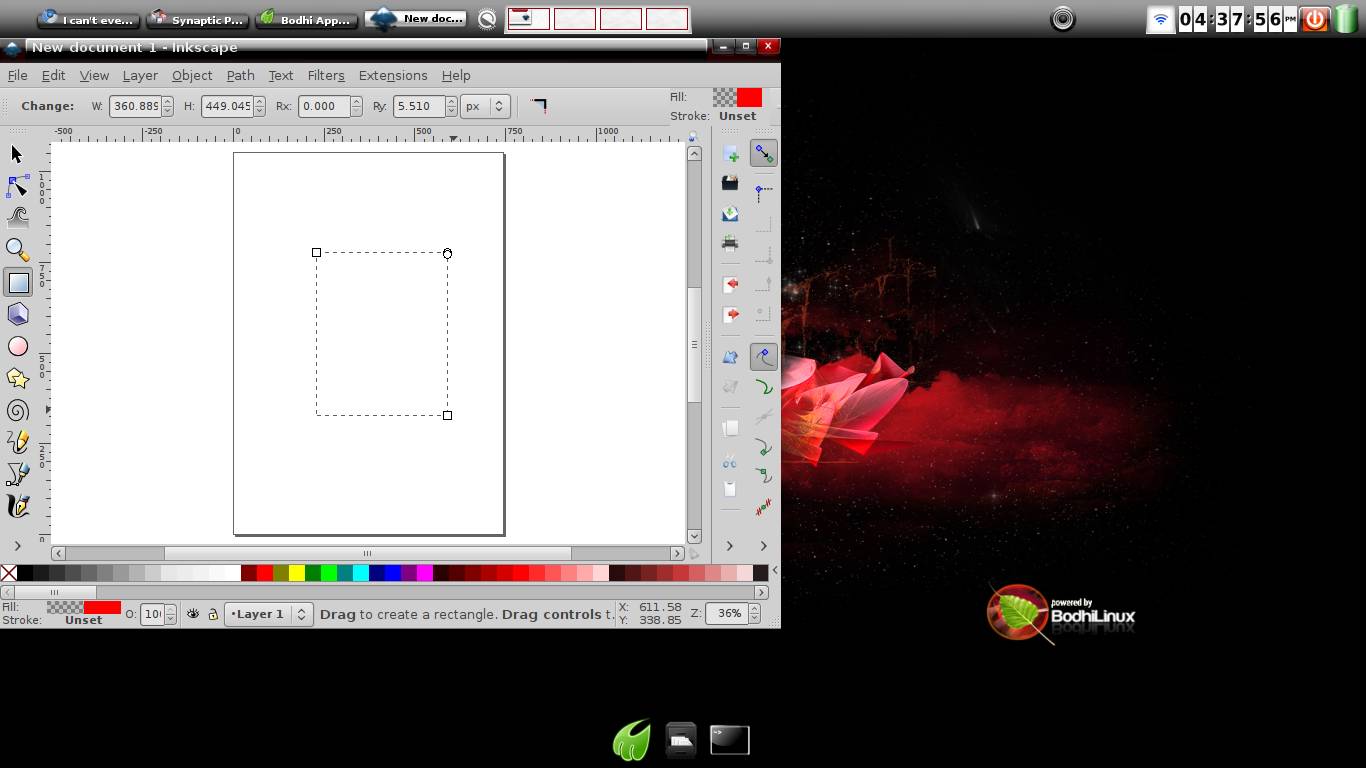1366x768 pixels.
Task: Select the Star and polygon tool
Action: pos(17,378)
